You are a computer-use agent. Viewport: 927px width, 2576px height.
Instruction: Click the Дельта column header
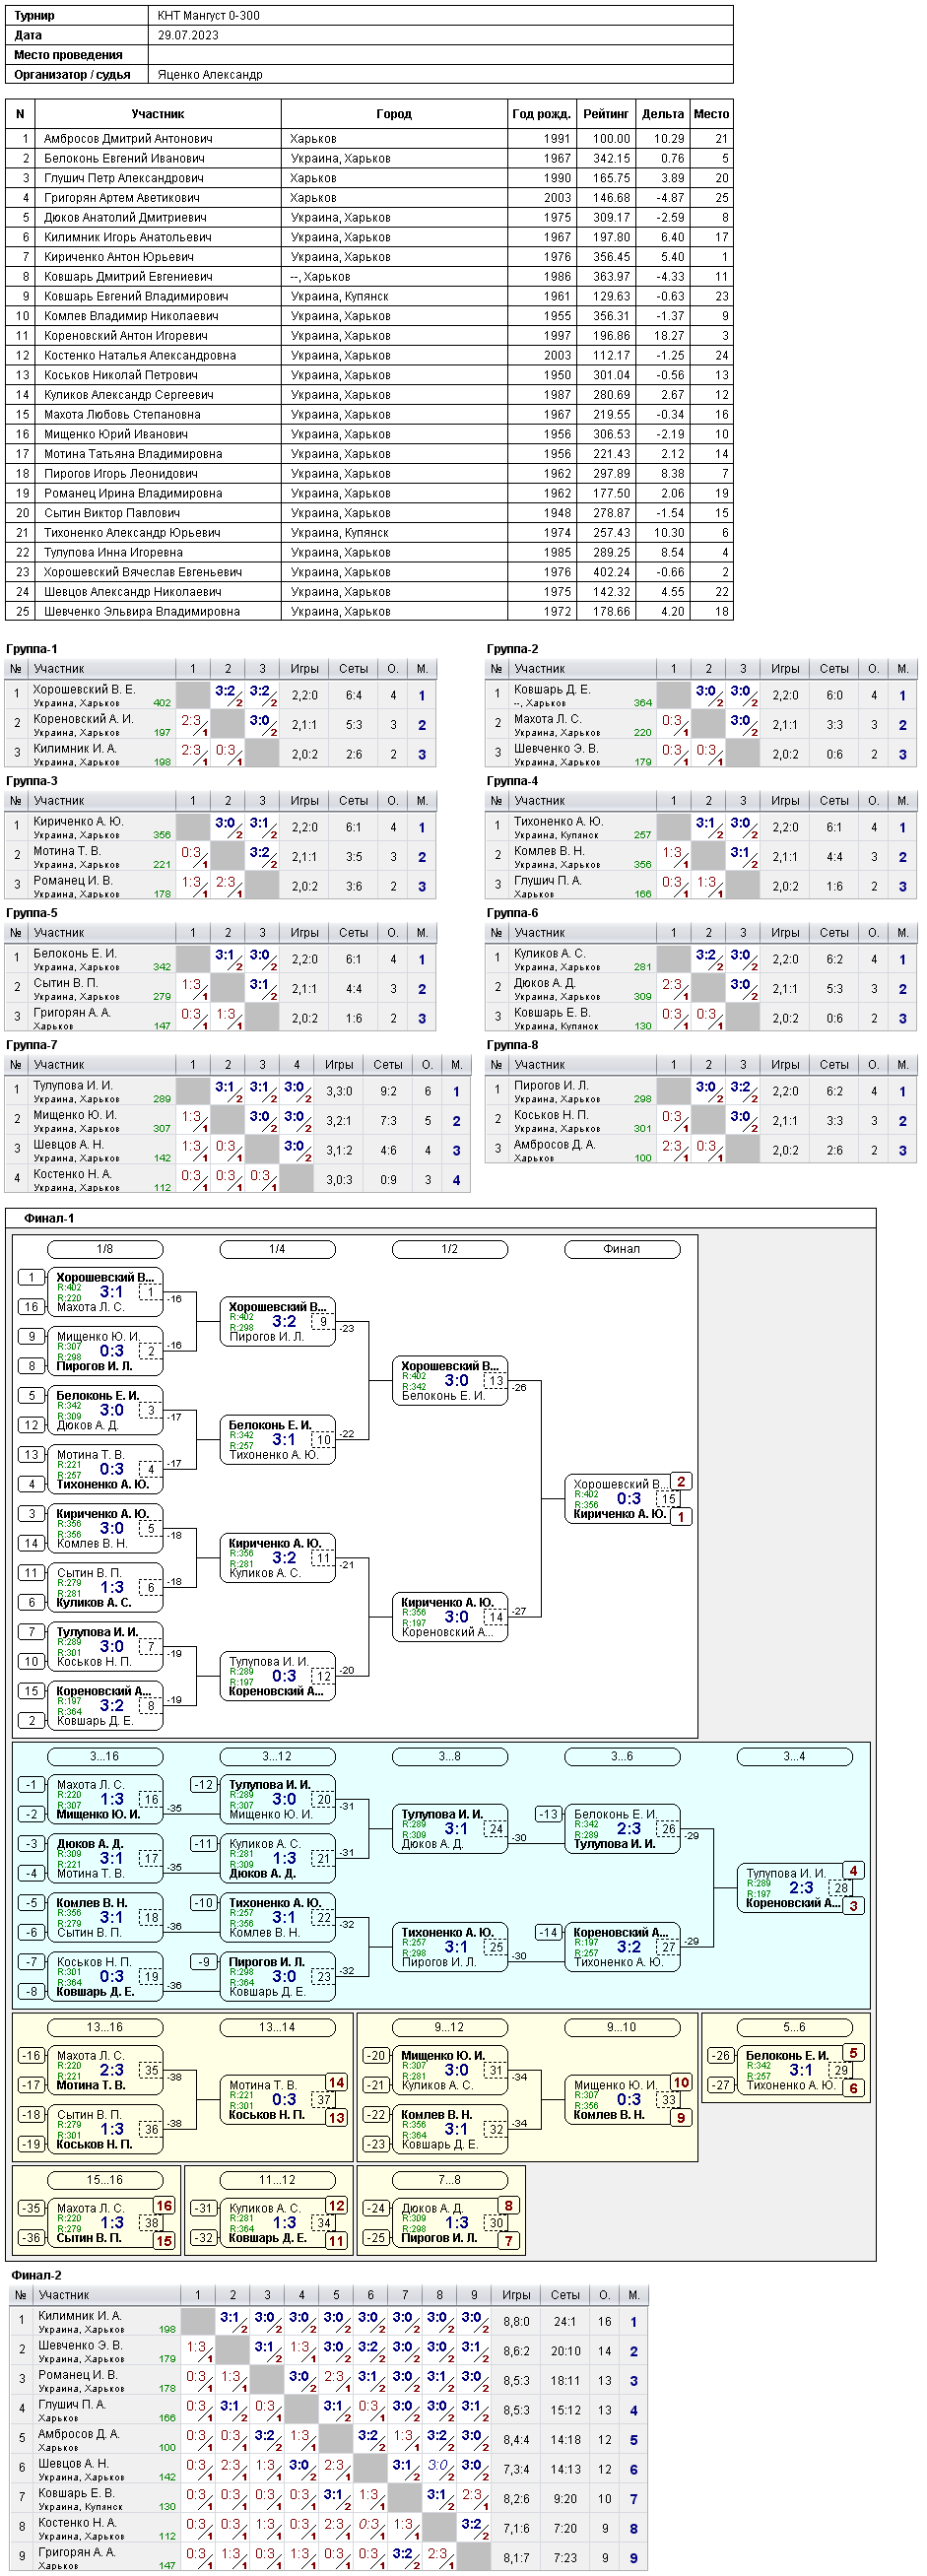tap(663, 114)
